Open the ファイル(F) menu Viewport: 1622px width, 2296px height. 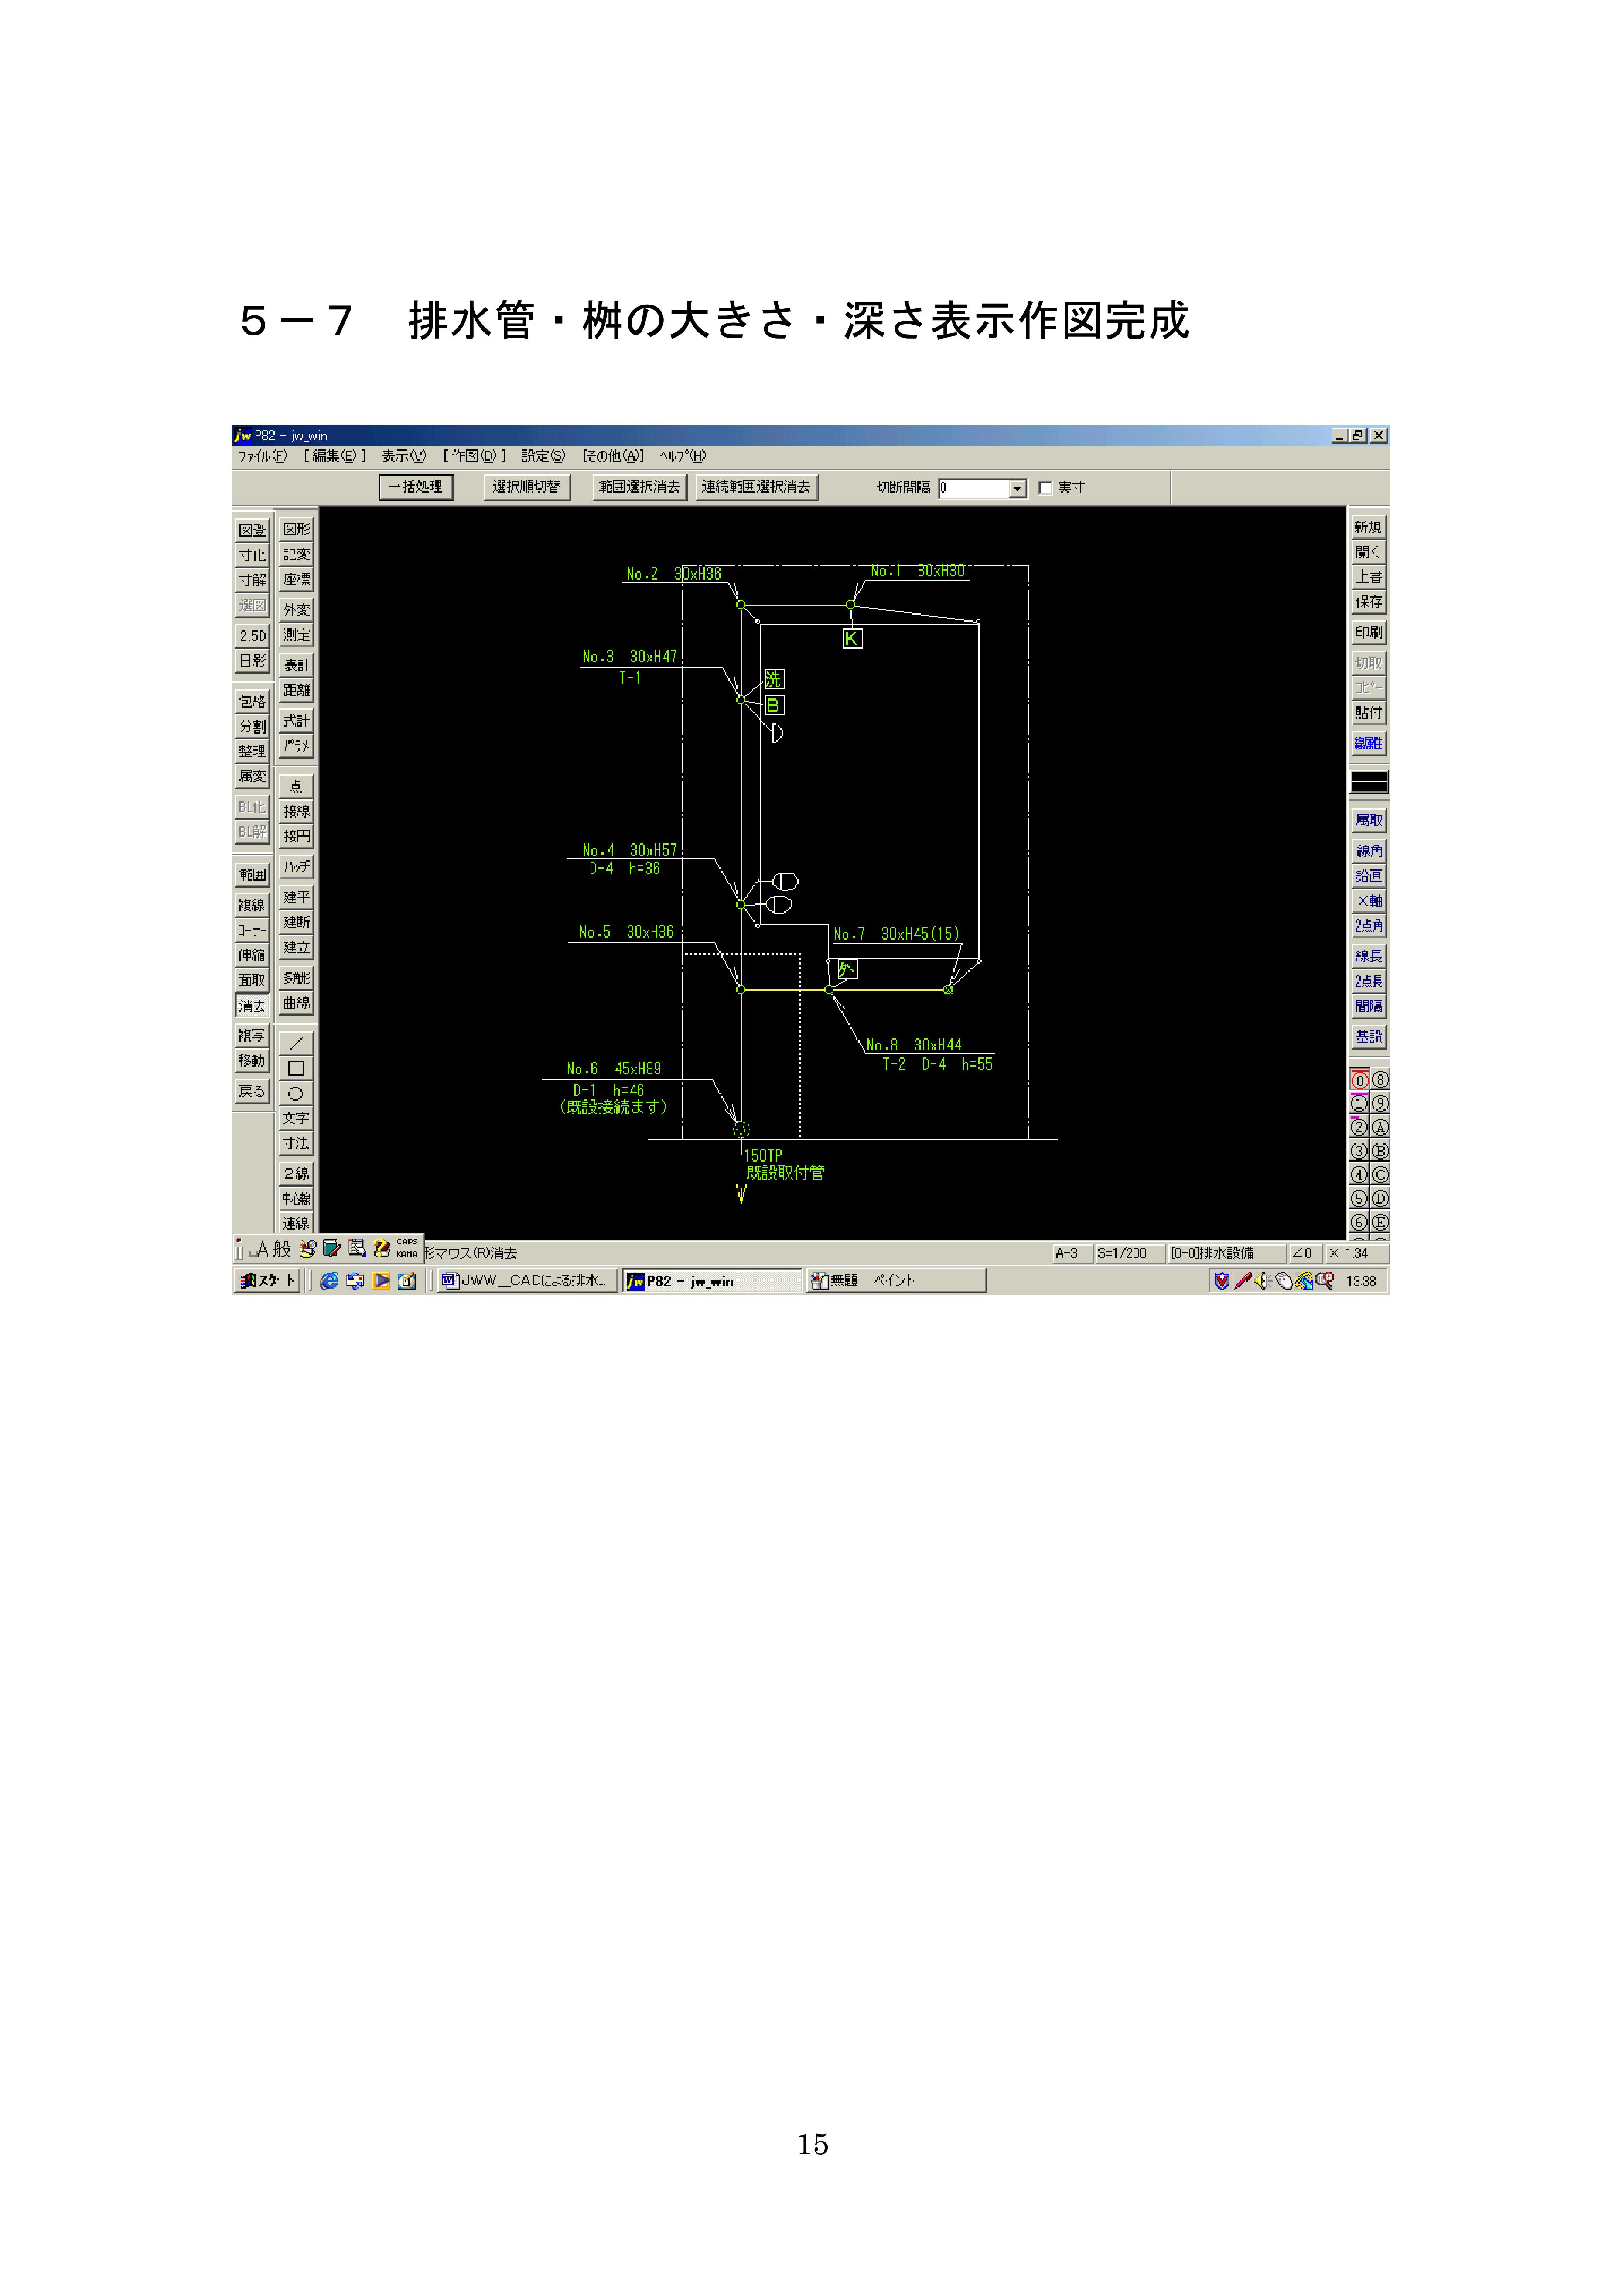point(262,456)
